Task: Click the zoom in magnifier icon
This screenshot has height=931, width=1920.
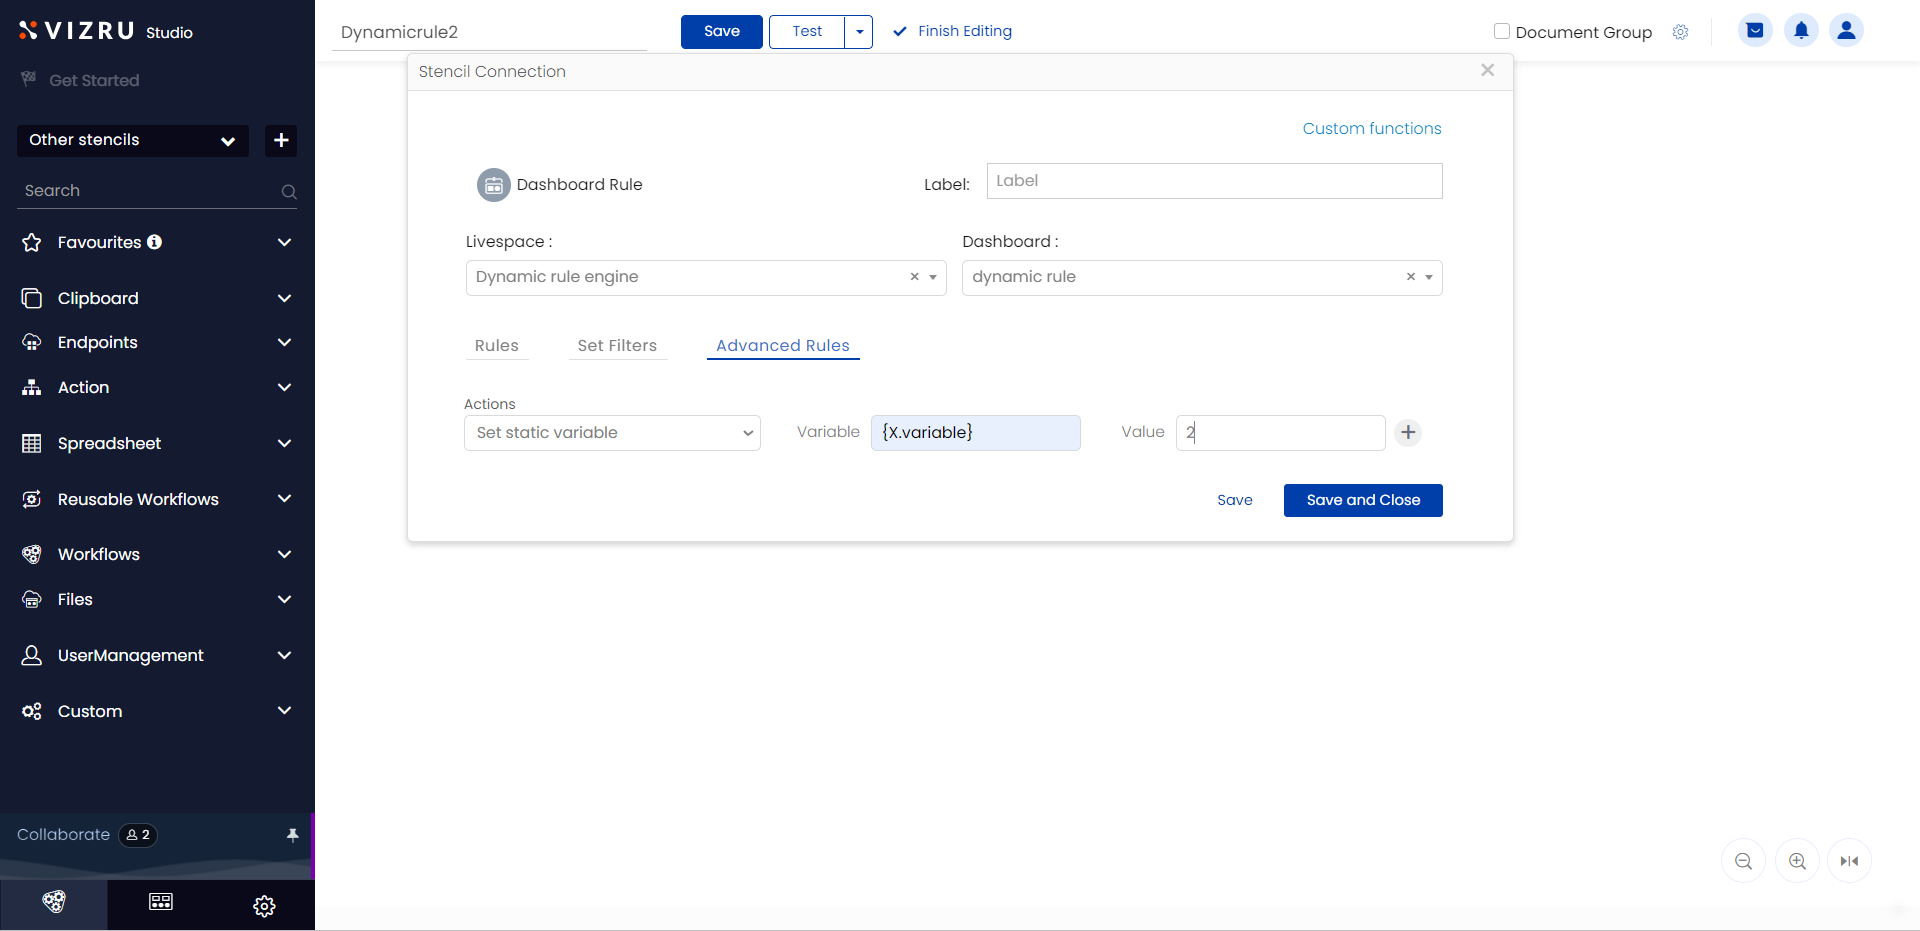Action: [x=1797, y=861]
